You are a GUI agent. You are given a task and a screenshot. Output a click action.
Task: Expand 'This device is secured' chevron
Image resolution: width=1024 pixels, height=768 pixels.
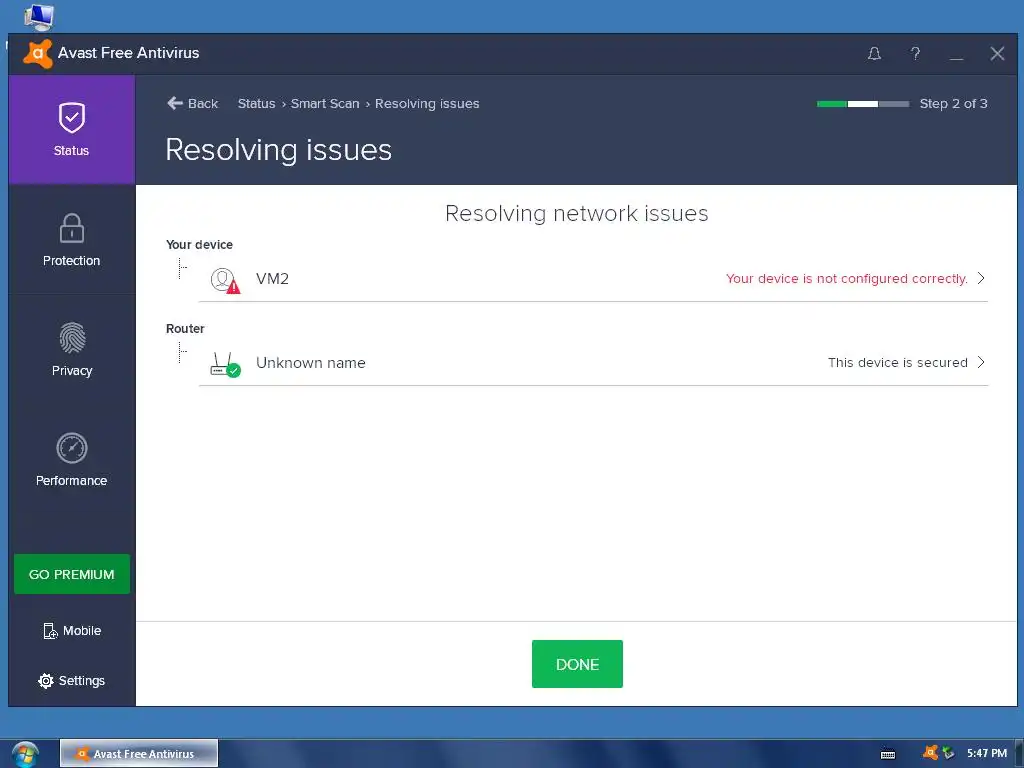[981, 362]
